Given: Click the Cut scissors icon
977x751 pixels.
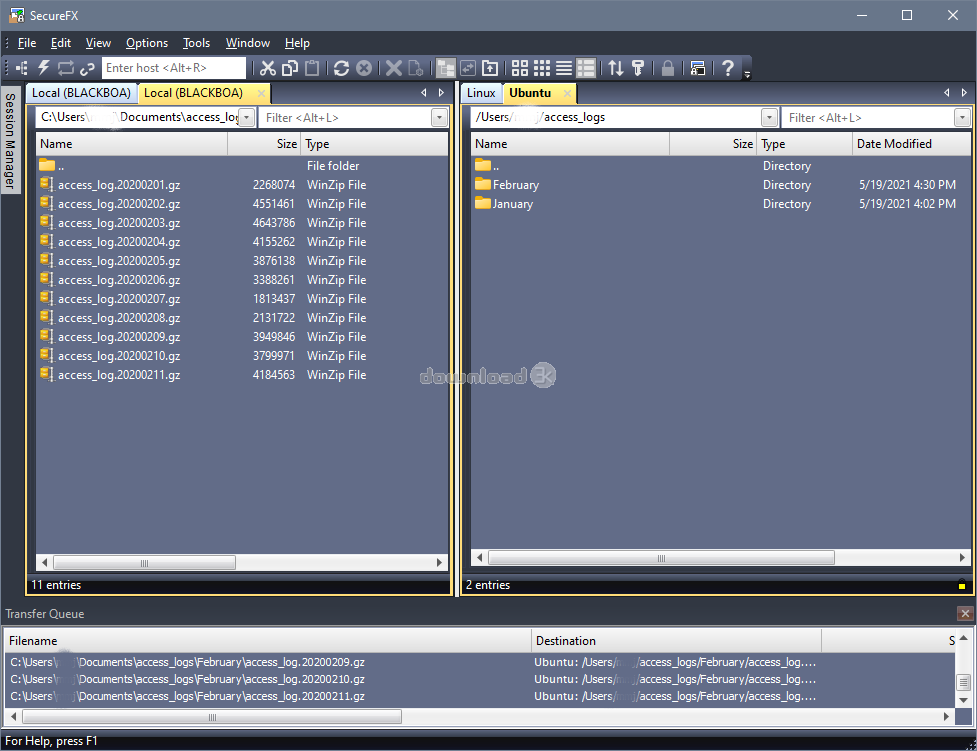Looking at the screenshot, I should point(268,68).
